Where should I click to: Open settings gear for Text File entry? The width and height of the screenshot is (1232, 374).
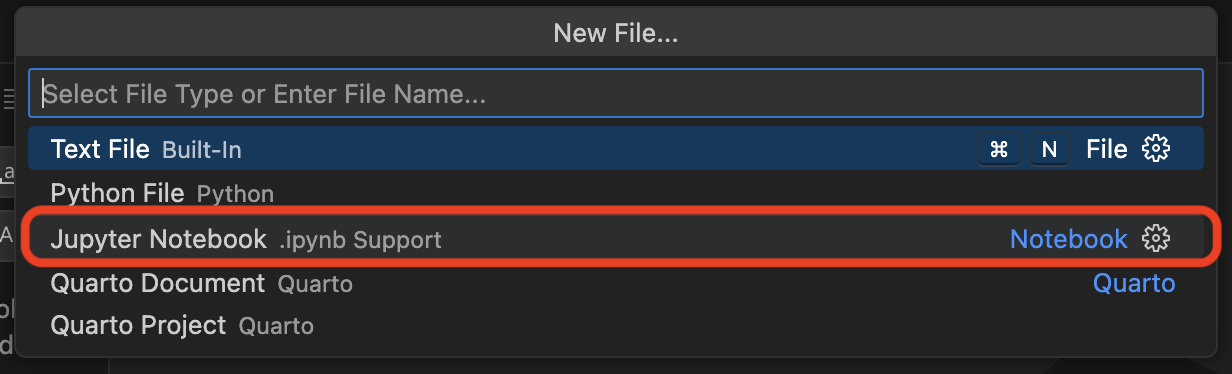[1156, 149]
